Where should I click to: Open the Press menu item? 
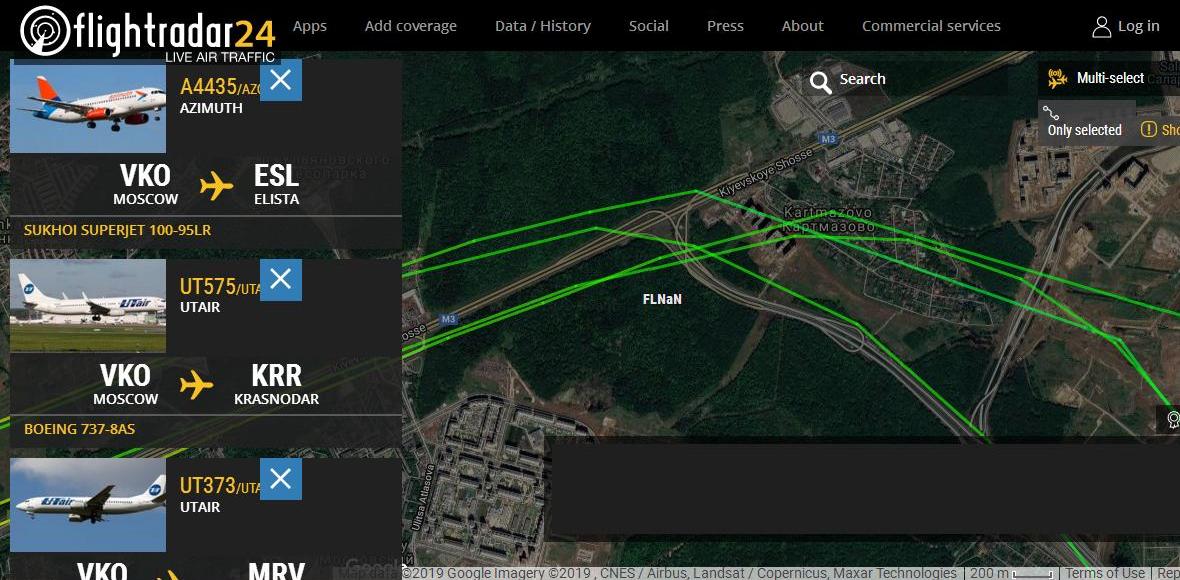(725, 26)
